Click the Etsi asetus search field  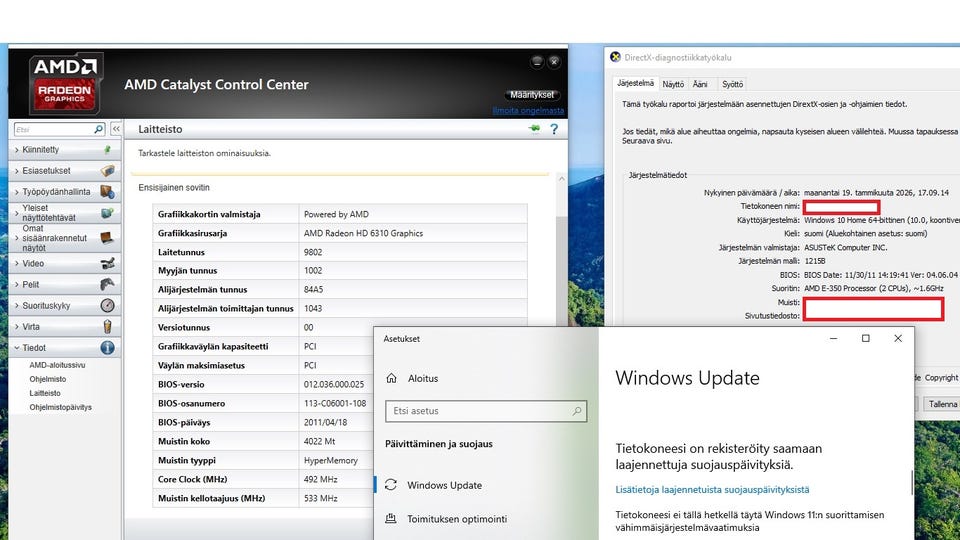(480, 411)
